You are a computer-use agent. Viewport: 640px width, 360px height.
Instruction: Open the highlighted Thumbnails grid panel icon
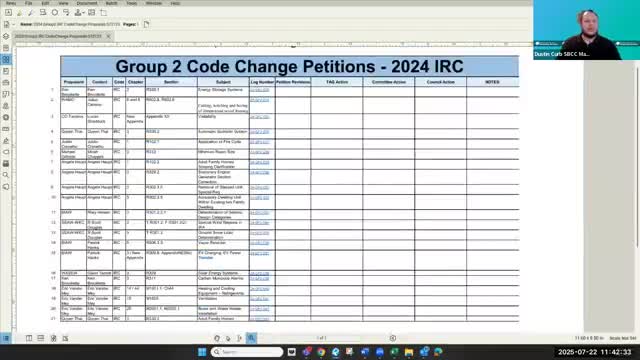click(6, 60)
